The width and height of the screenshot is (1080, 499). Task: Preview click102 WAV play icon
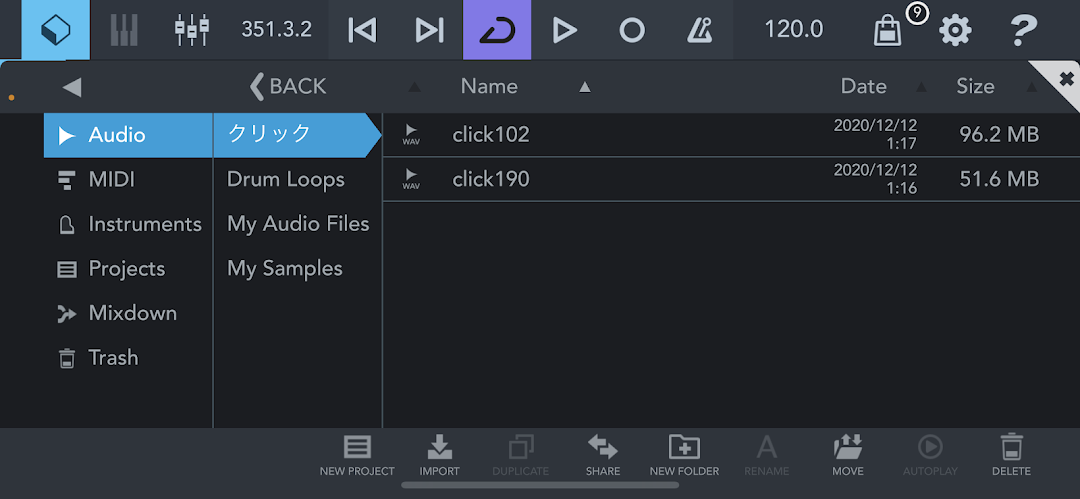point(411,134)
